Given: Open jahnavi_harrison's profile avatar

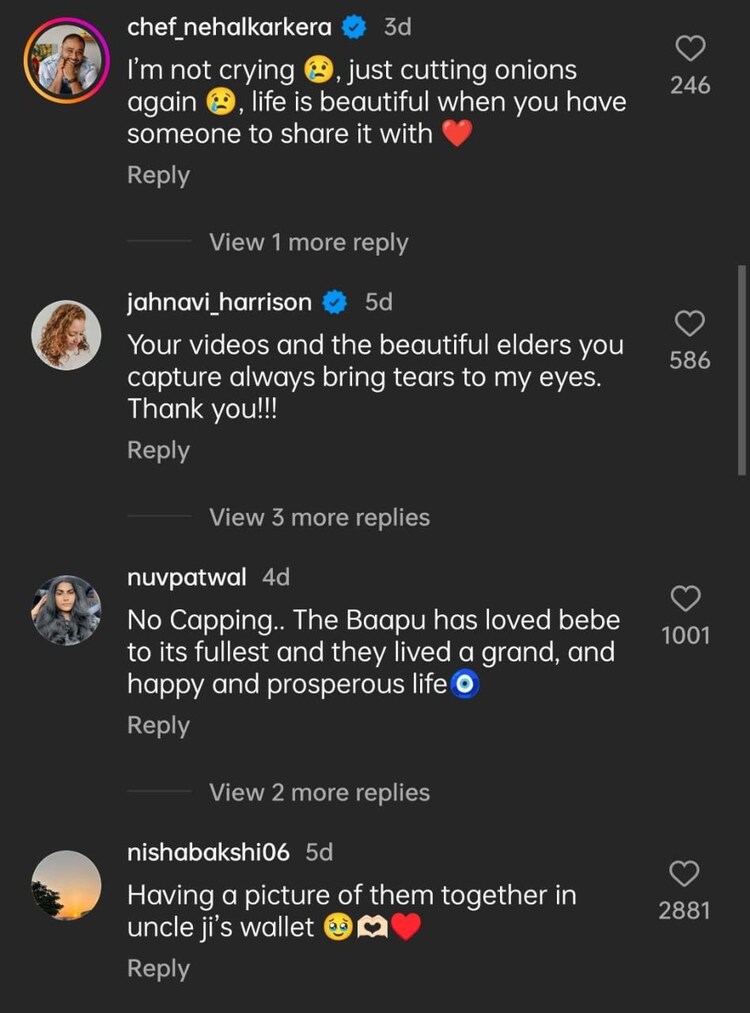Looking at the screenshot, I should (67, 335).
